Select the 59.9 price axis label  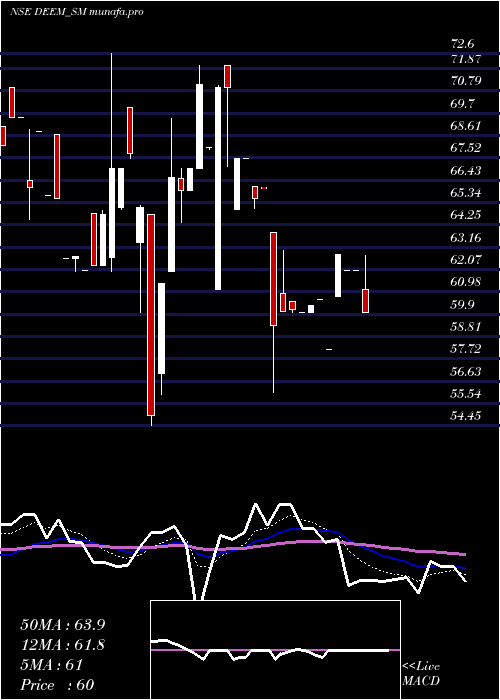click(462, 304)
